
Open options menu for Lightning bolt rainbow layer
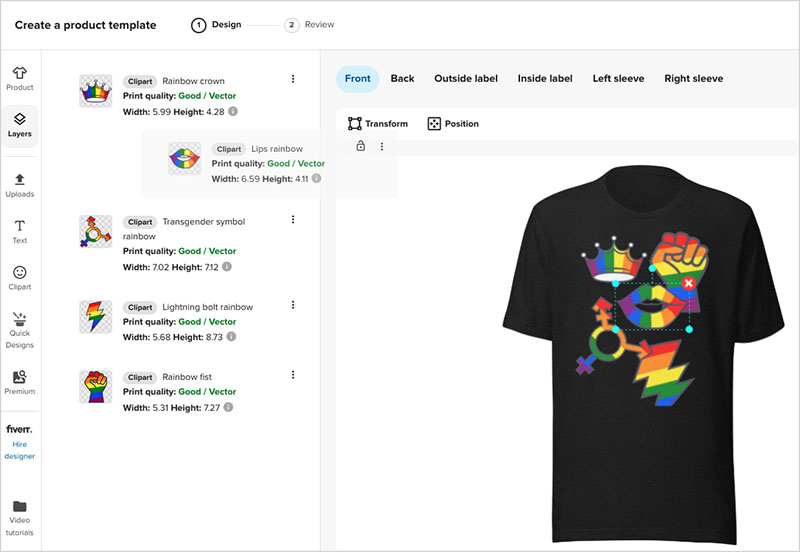(293, 305)
